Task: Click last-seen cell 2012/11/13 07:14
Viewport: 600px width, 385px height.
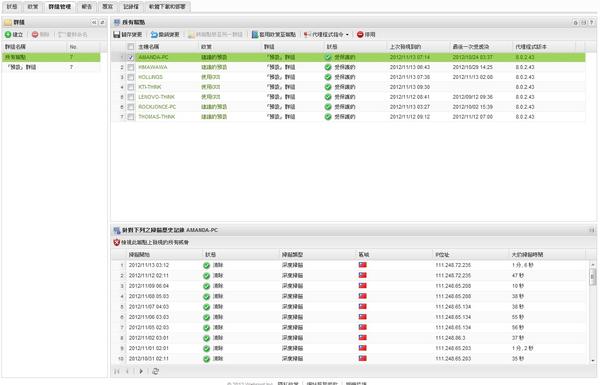Action: point(409,57)
